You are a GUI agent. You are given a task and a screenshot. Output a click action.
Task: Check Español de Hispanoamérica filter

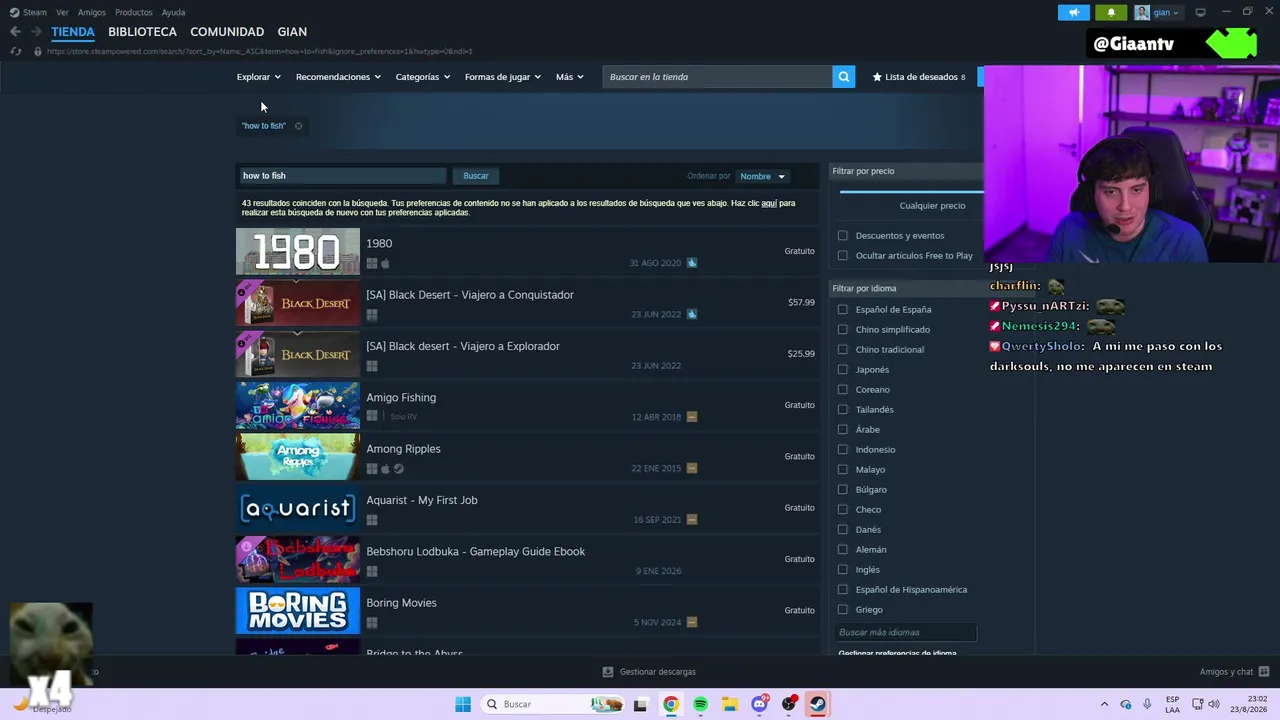(x=843, y=590)
